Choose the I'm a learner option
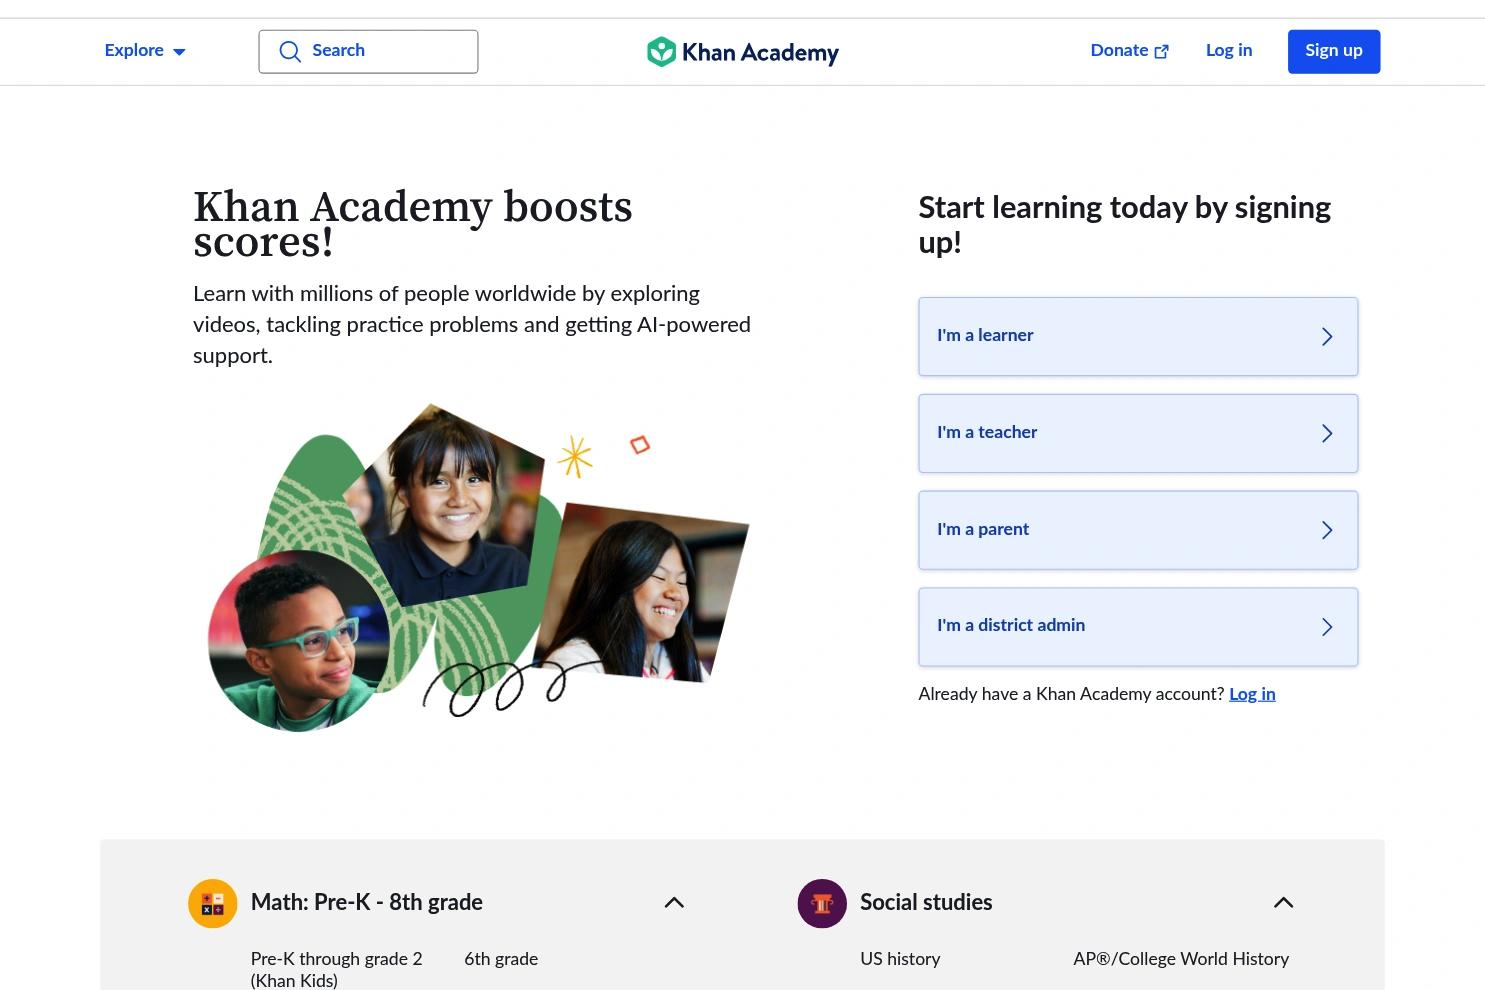This screenshot has height=990, width=1485. (x=1138, y=337)
